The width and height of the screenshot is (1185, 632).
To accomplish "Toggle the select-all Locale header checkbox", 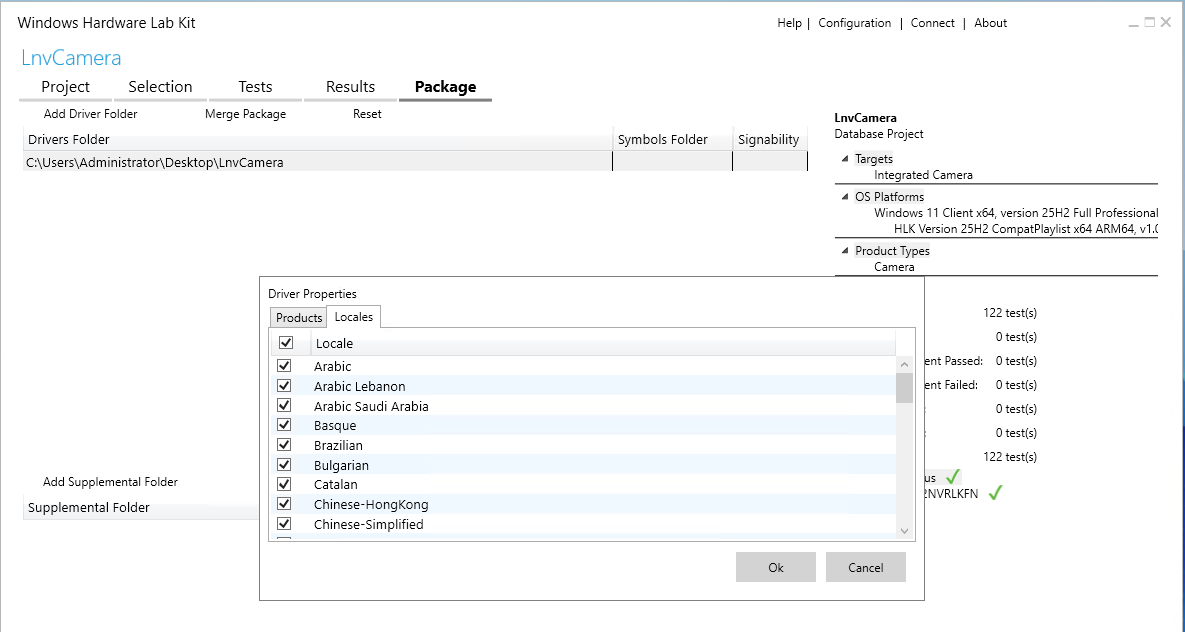I will 286,342.
